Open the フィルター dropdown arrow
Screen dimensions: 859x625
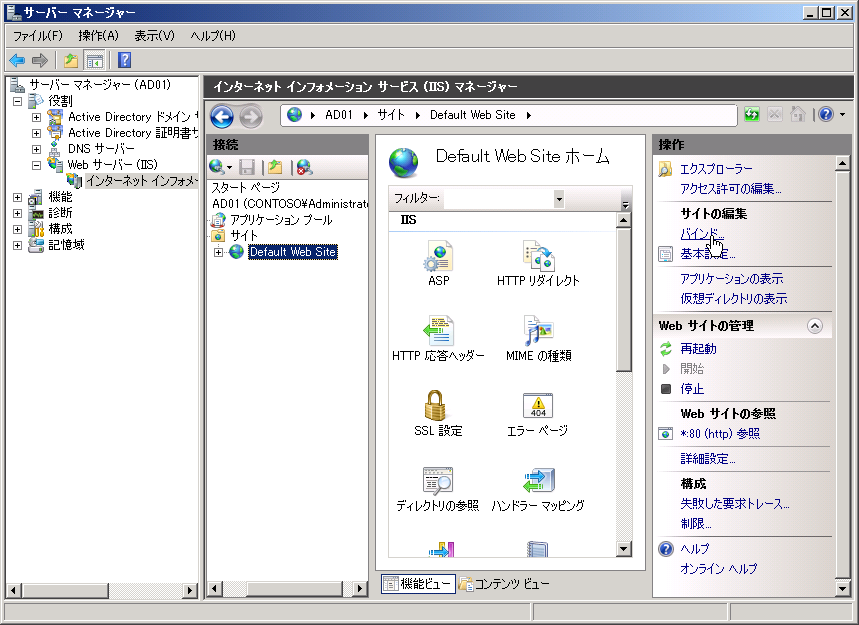click(559, 199)
